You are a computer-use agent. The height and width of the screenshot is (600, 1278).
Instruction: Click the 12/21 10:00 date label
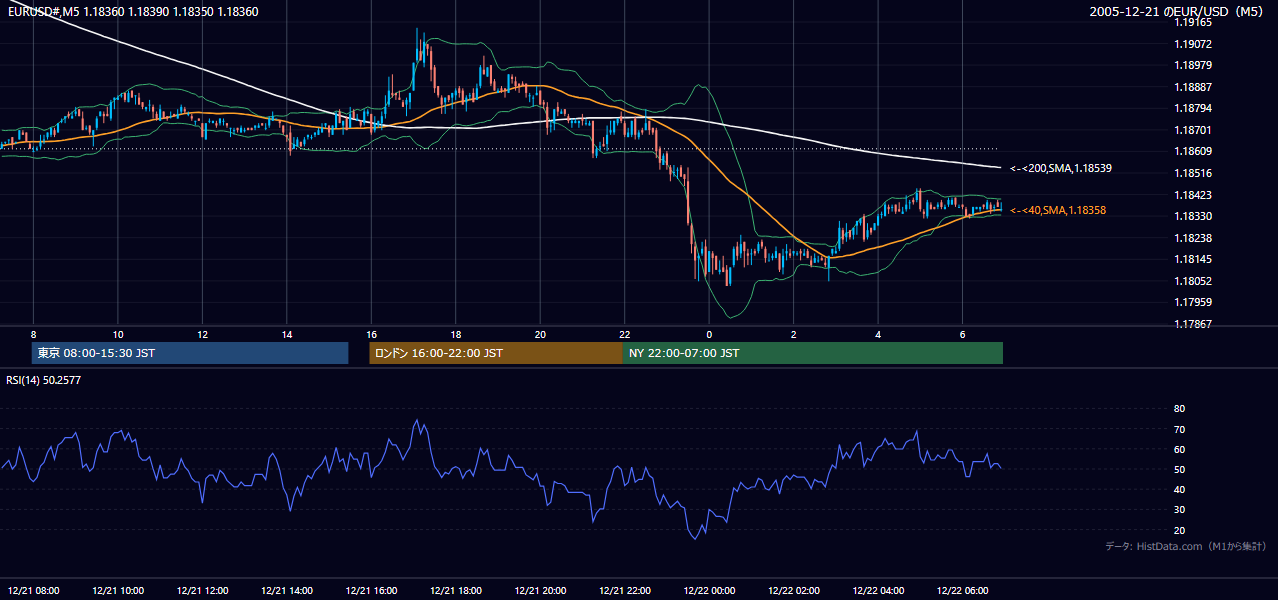117,590
